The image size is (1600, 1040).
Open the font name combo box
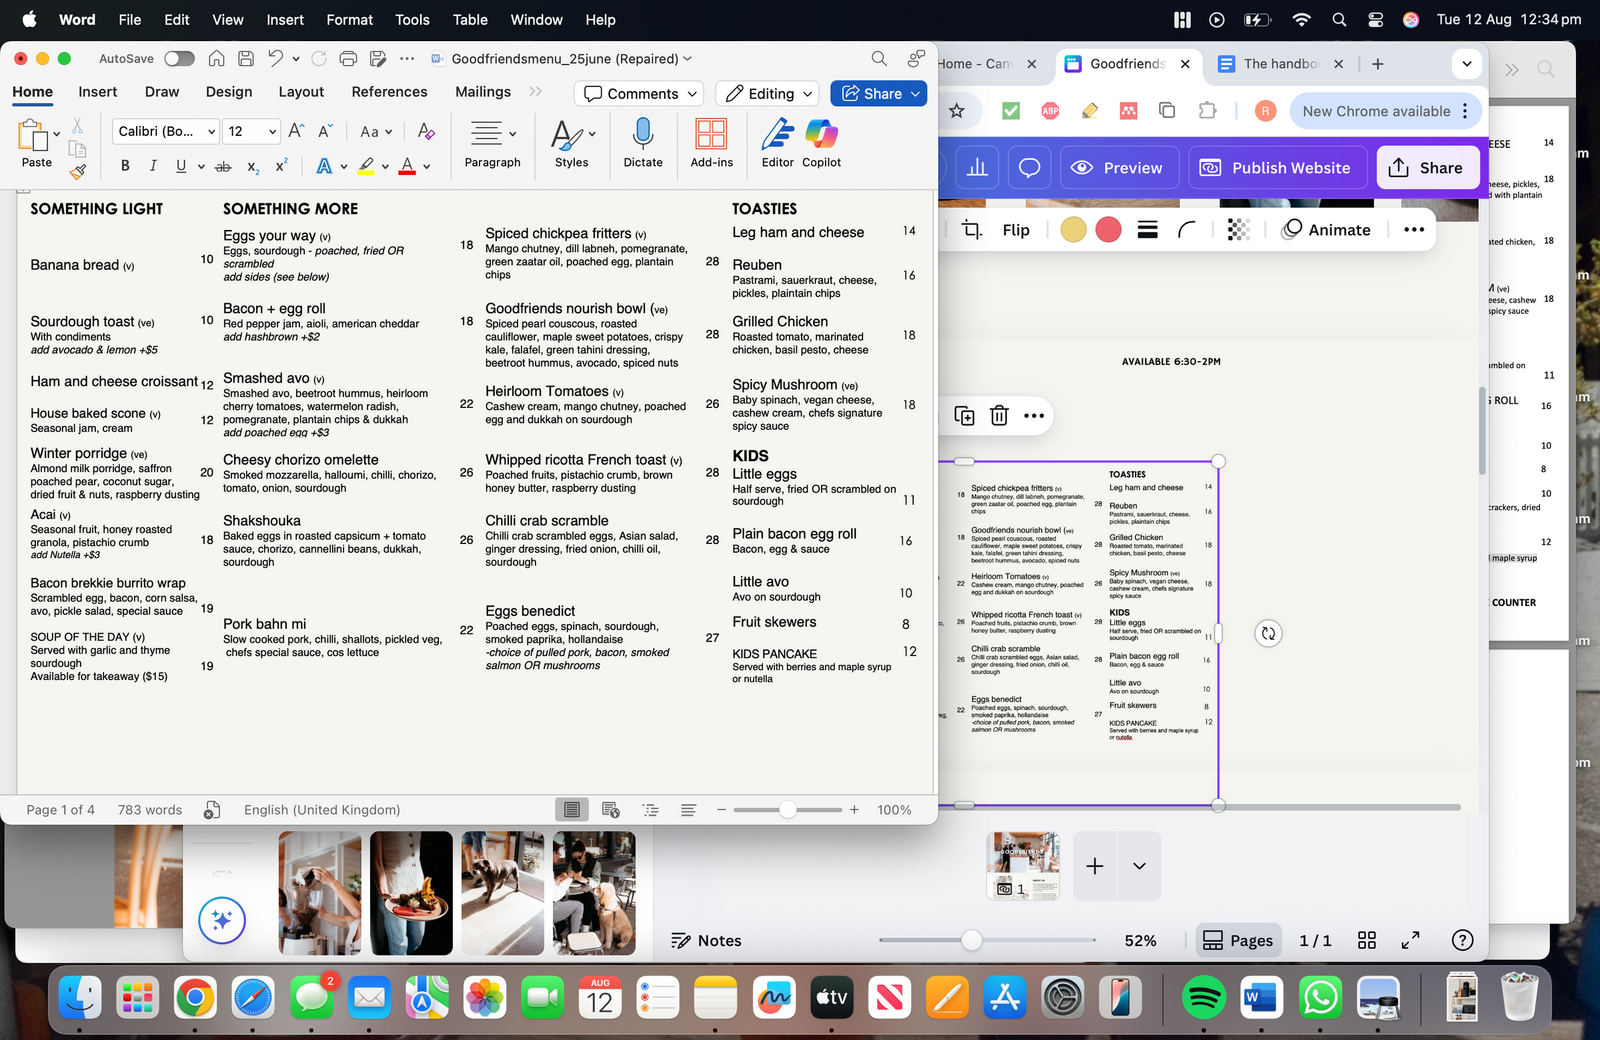click(x=166, y=131)
